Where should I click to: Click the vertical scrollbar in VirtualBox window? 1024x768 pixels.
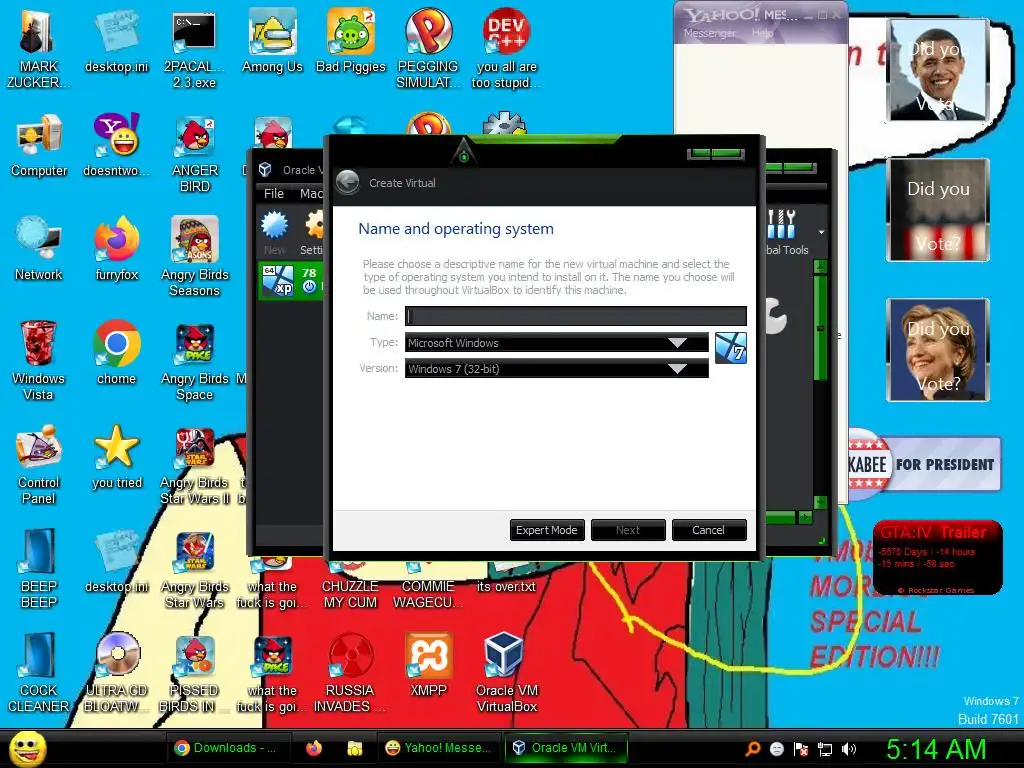[x=821, y=384]
